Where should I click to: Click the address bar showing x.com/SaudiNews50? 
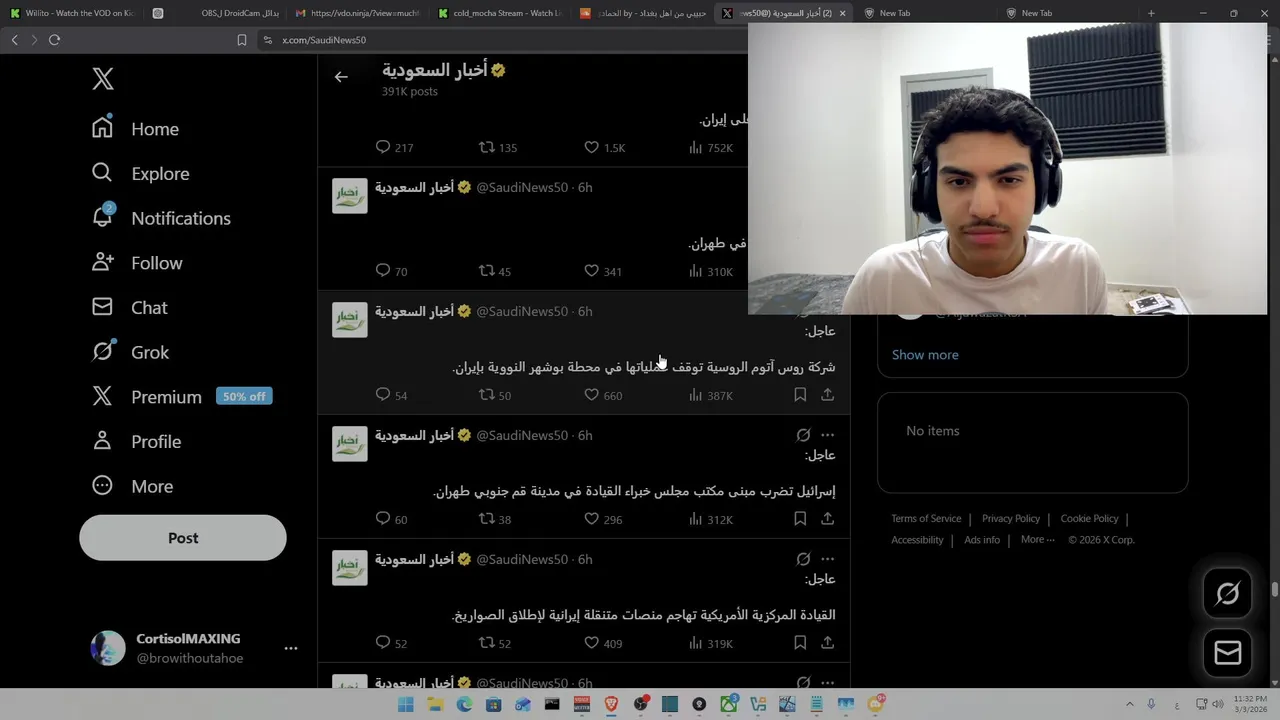tap(500, 40)
